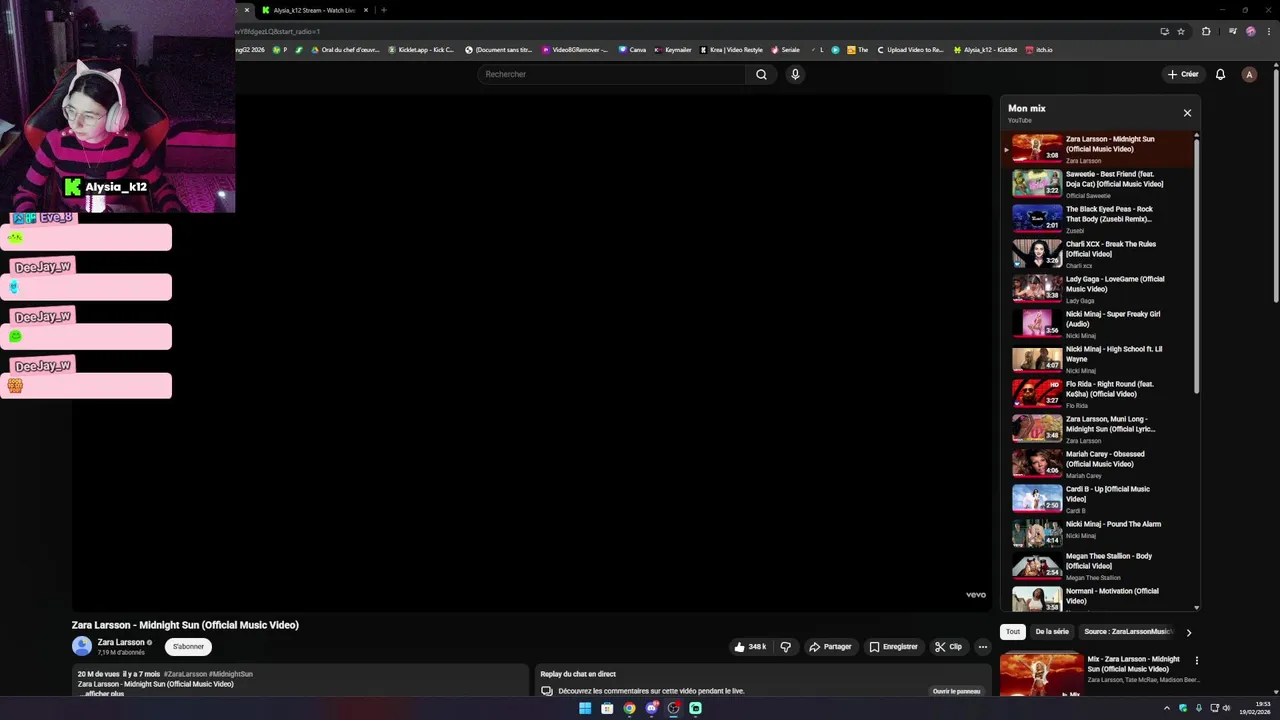Open more actions ellipsis under video
The width and height of the screenshot is (1280, 720).
982,647
